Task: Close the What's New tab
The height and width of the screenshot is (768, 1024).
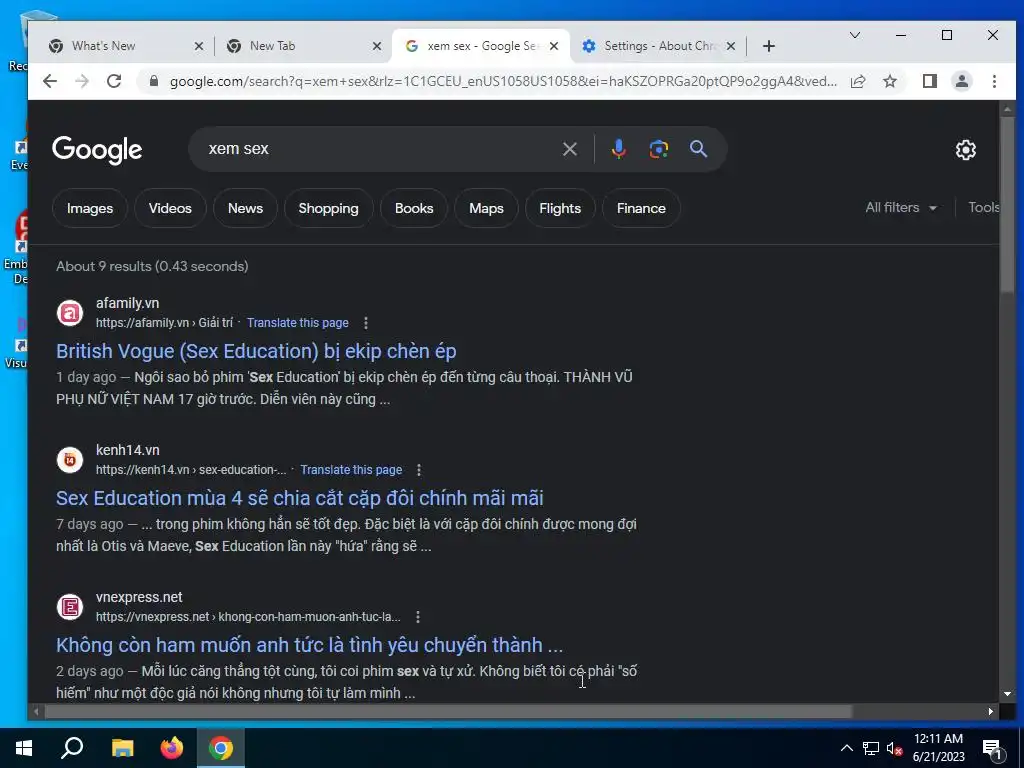Action: 199,46
